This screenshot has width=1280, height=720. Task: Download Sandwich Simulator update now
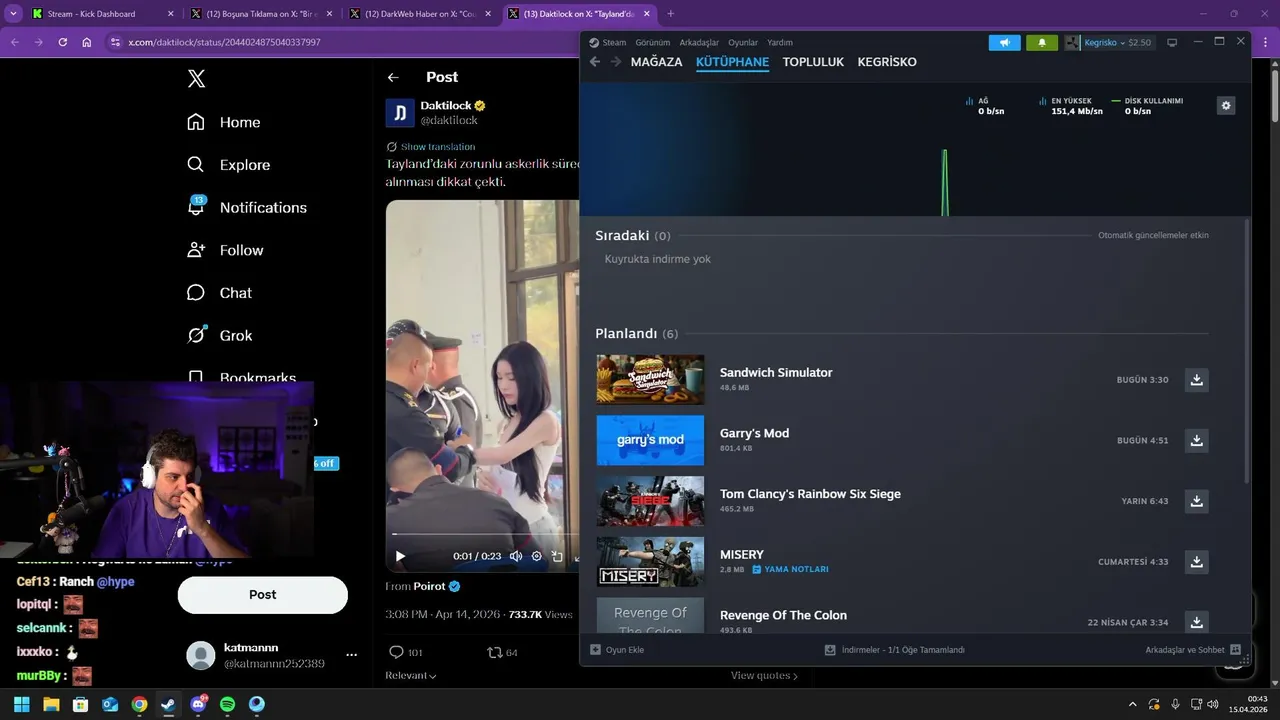1196,380
